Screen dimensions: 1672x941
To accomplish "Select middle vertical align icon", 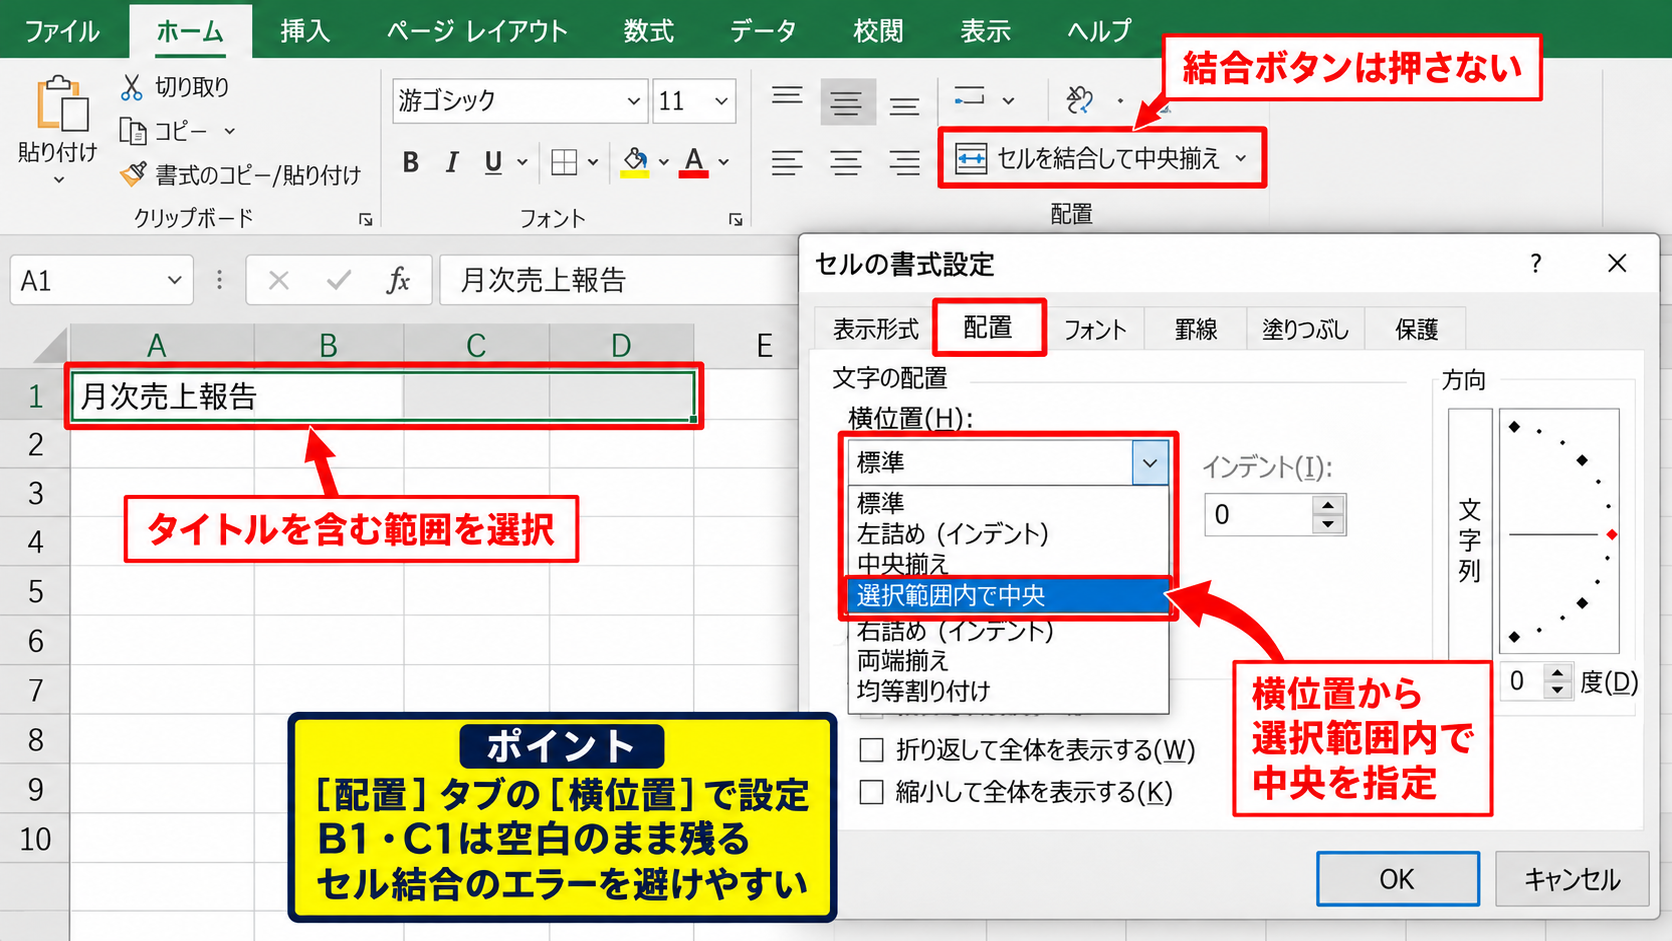I will click(847, 102).
